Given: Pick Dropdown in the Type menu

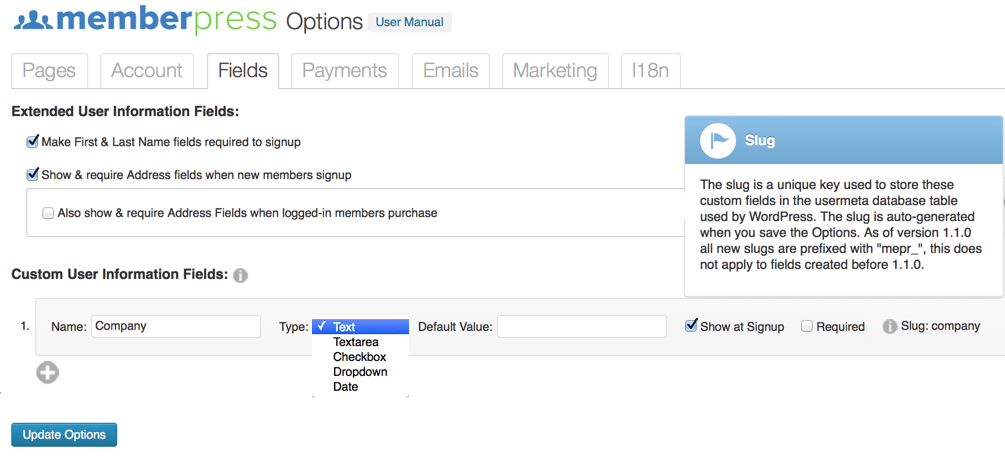Looking at the screenshot, I should 360,372.
